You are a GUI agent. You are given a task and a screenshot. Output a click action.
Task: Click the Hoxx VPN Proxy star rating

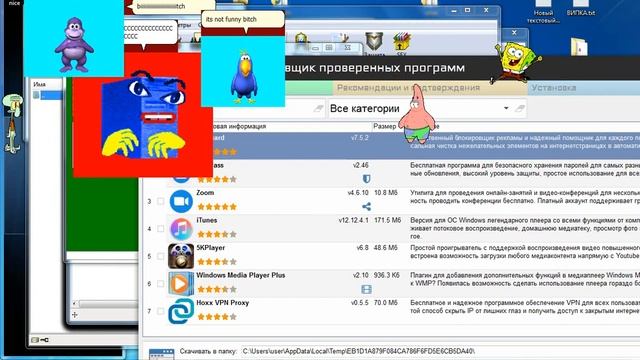point(217,317)
